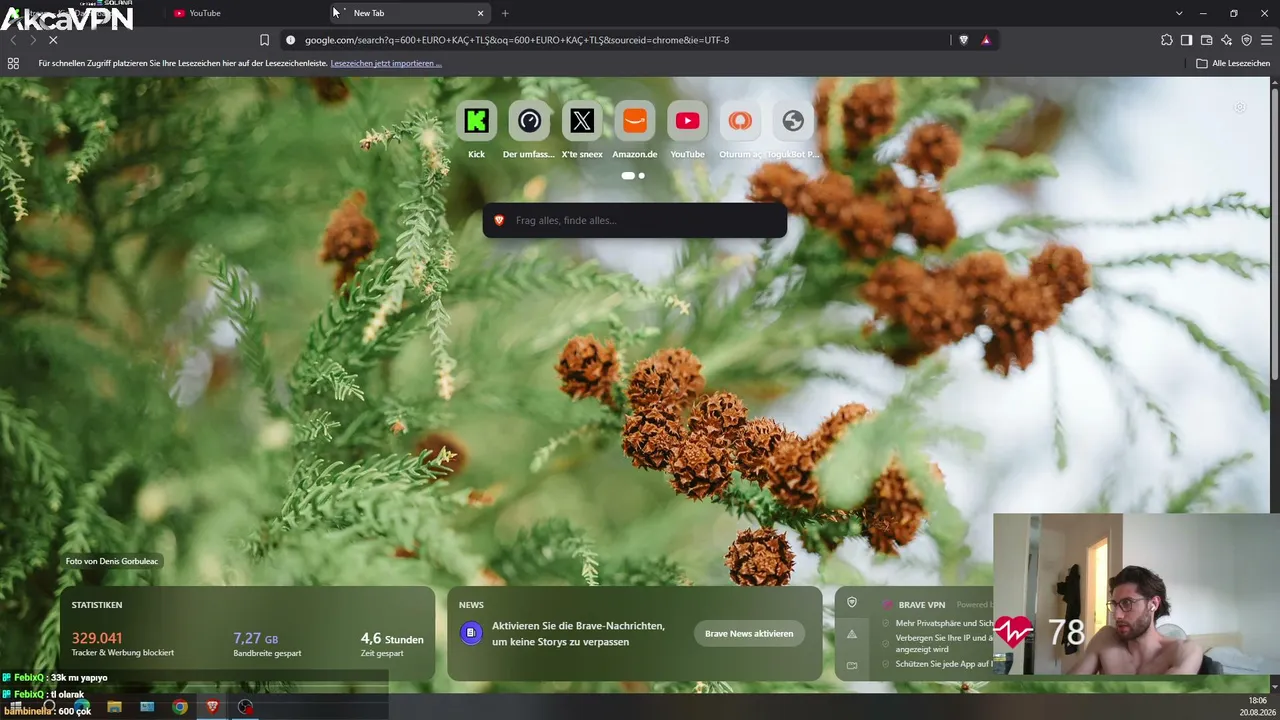Open 'Alle Lesezeichen' bookmarks folder
The width and height of the screenshot is (1280, 720).
coord(1233,63)
